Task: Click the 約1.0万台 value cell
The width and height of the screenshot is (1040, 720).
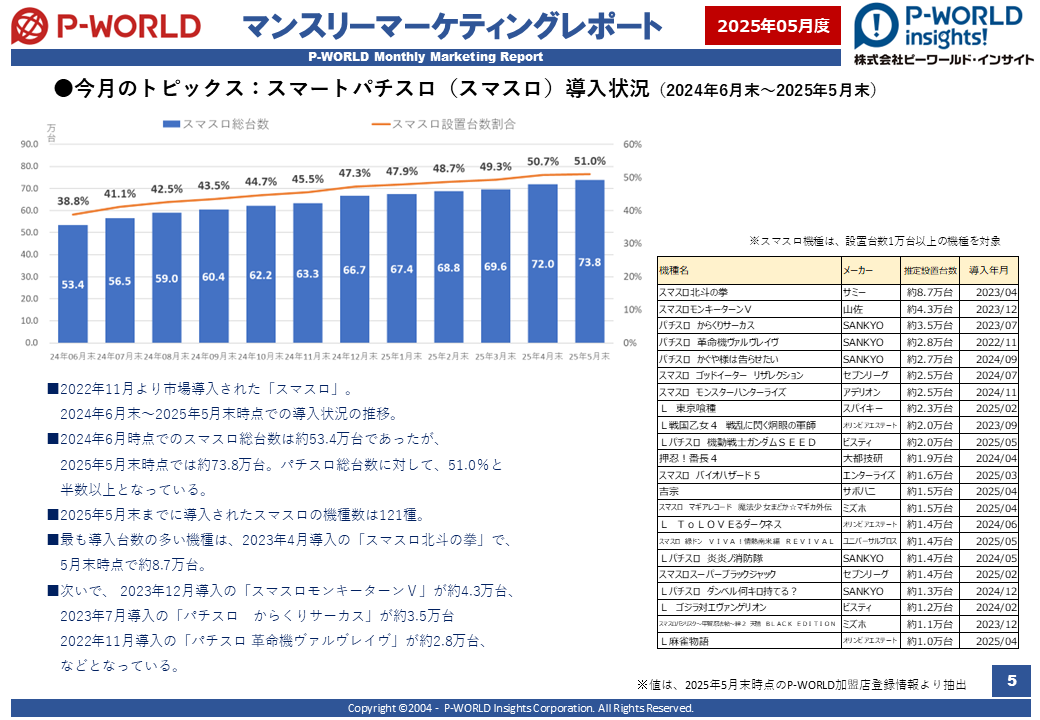Action: (930, 641)
